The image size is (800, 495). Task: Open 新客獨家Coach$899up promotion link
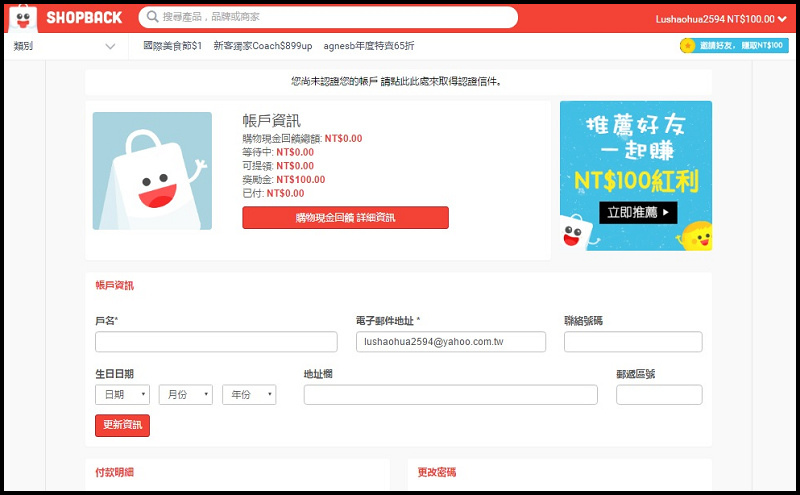tap(263, 46)
